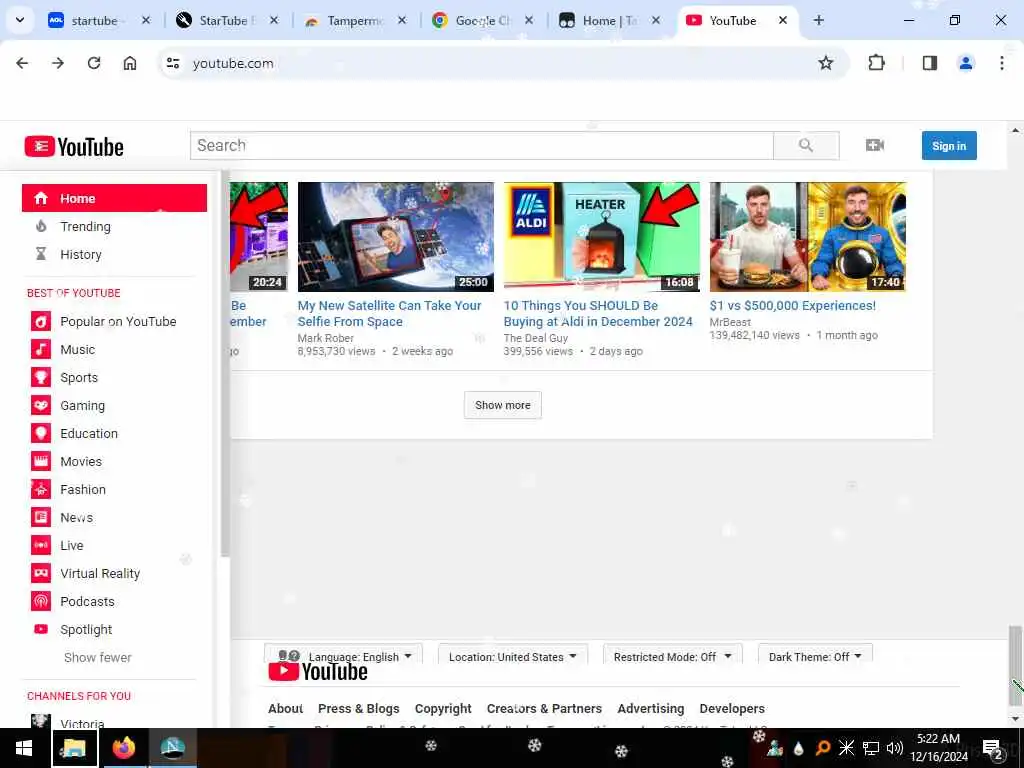The image size is (1024, 768).
Task: Click the YouTube logo in the header
Action: (x=74, y=146)
